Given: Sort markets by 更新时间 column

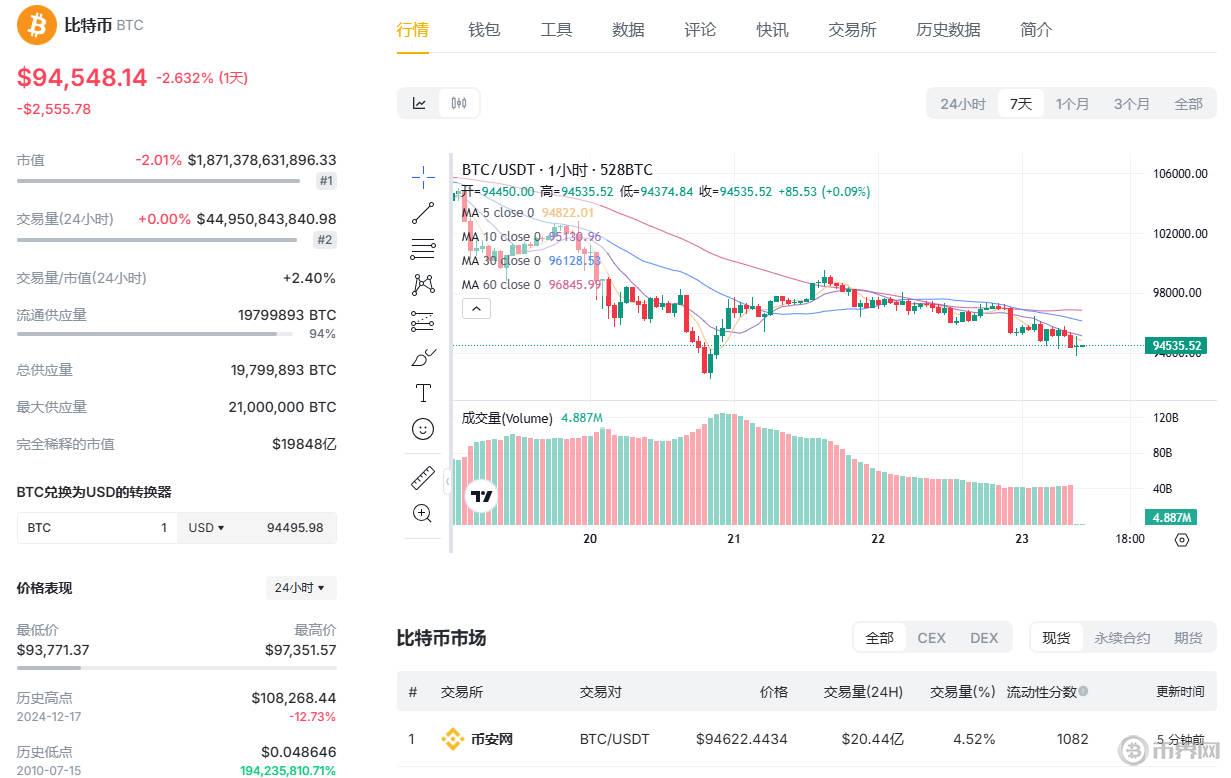Looking at the screenshot, I should (1180, 691).
